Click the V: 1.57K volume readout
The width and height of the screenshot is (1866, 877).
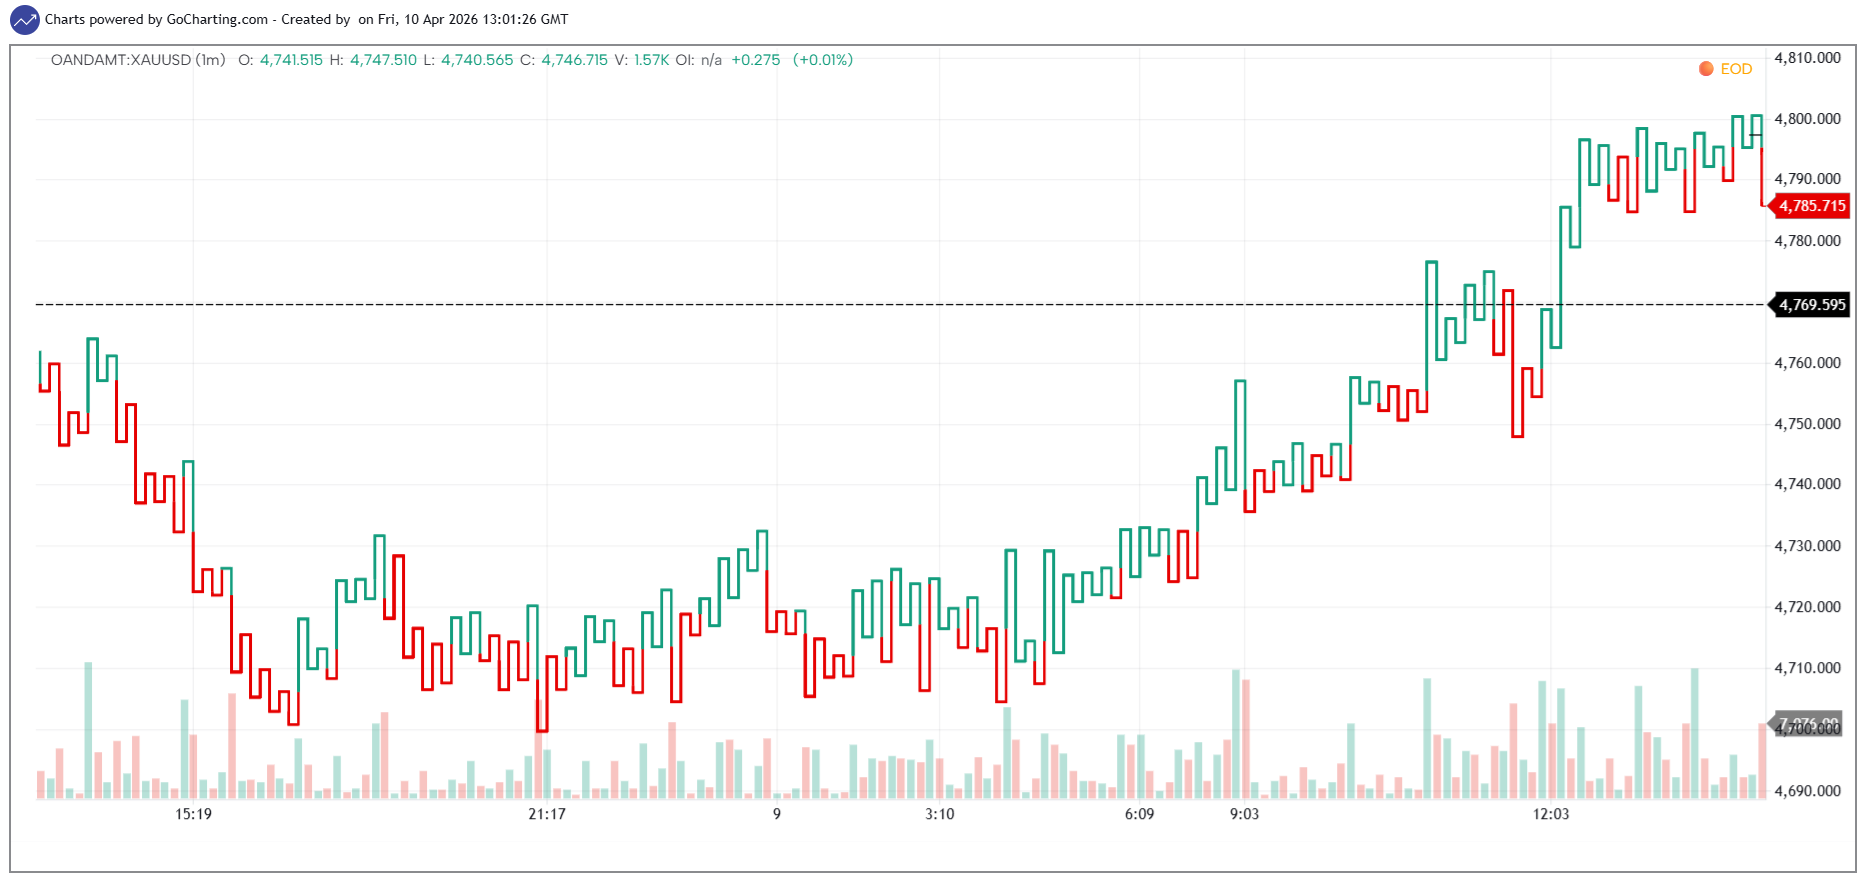point(641,60)
